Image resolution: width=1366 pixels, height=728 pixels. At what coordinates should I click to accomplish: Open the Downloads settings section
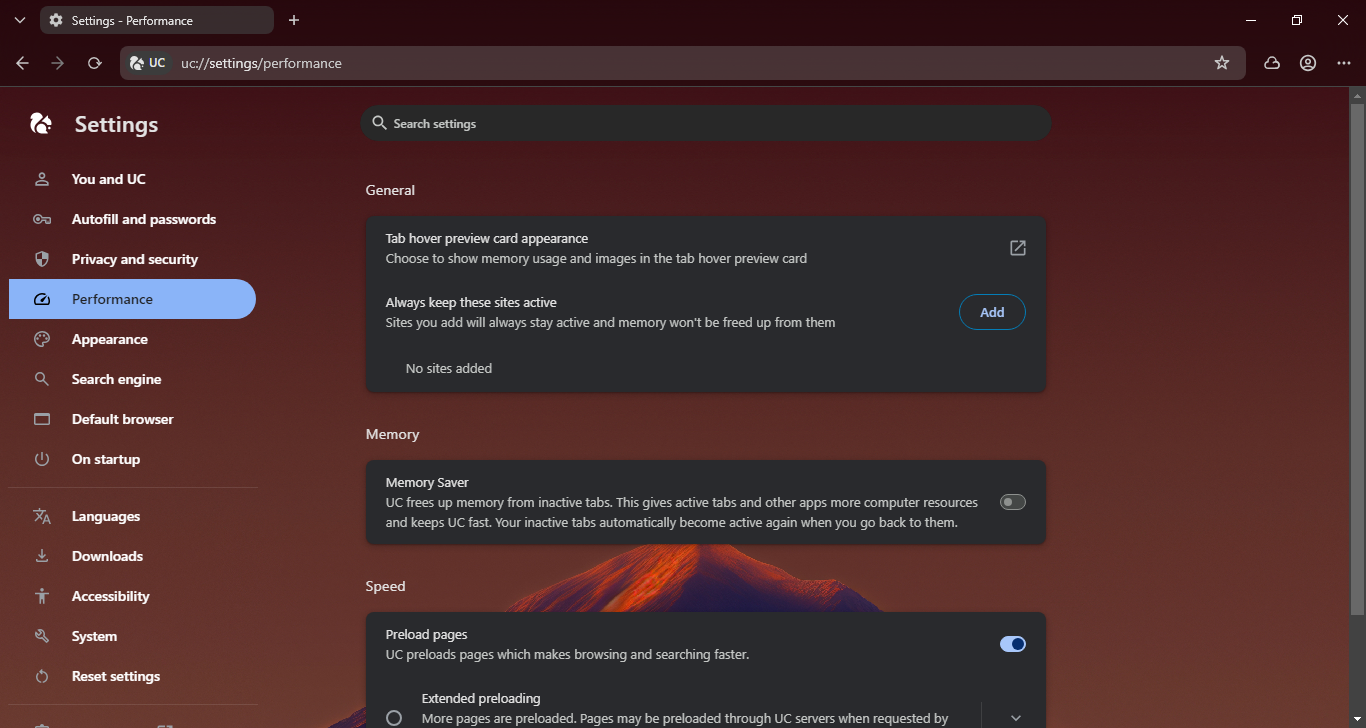pyautogui.click(x=107, y=555)
